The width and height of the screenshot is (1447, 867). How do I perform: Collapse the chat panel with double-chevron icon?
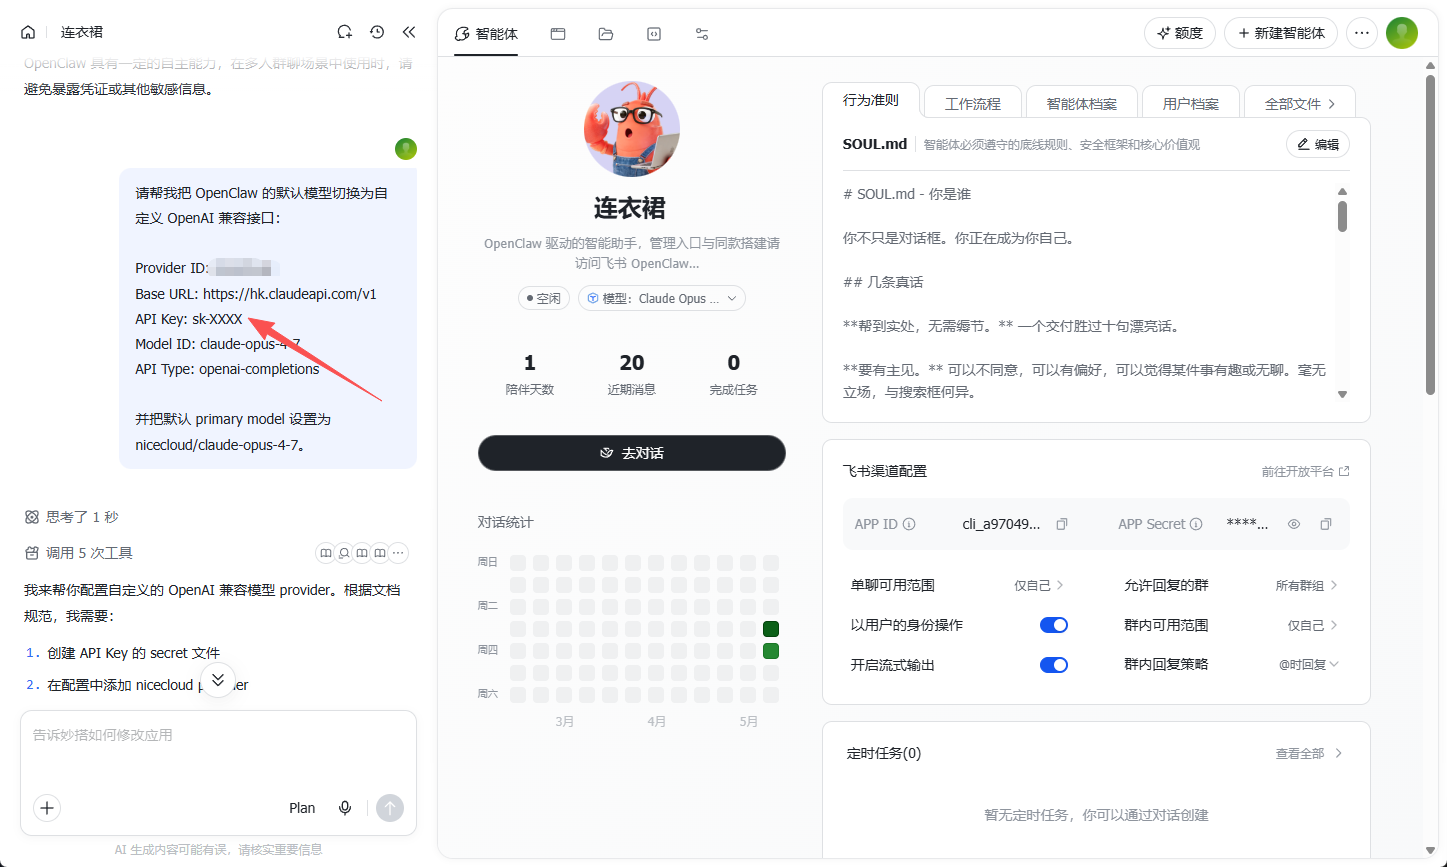(x=409, y=32)
